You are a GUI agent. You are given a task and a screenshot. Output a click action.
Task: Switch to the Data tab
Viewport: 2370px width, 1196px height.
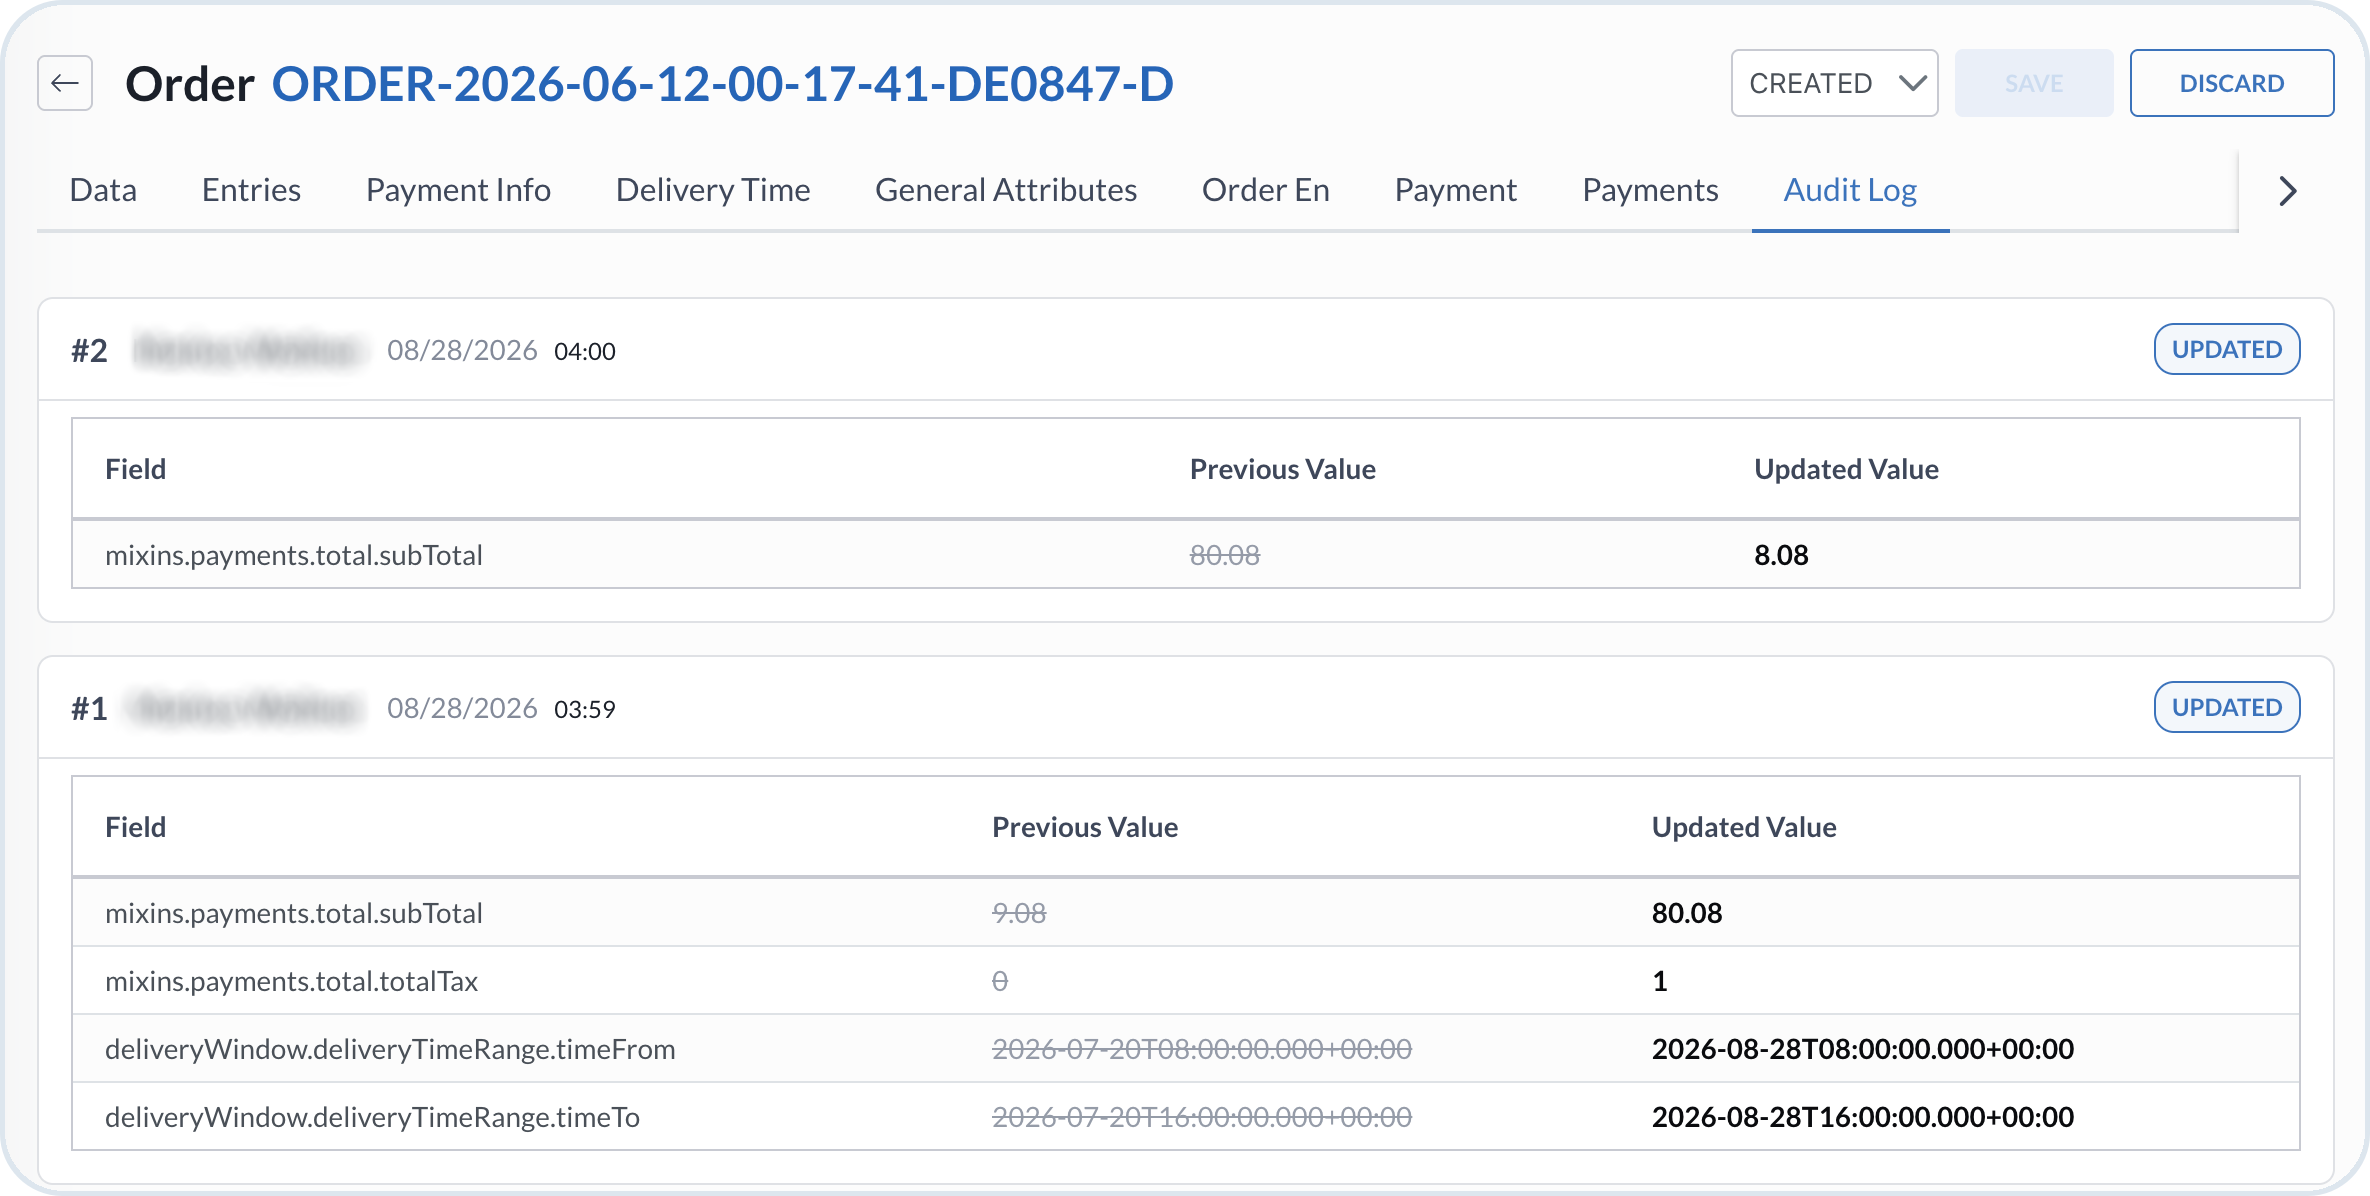pyautogui.click(x=103, y=190)
